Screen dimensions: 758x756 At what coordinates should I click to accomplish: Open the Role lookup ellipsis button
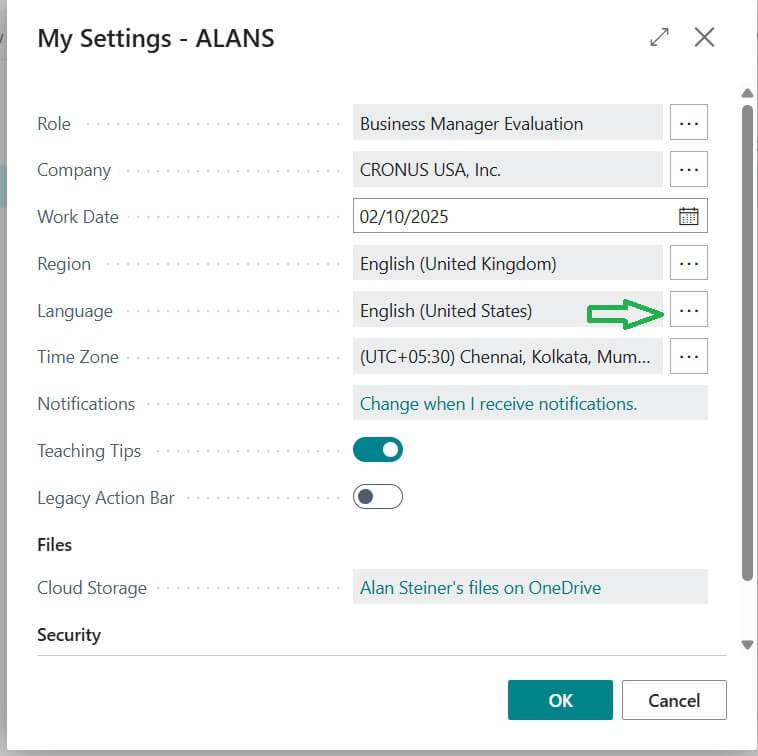pyautogui.click(x=688, y=123)
